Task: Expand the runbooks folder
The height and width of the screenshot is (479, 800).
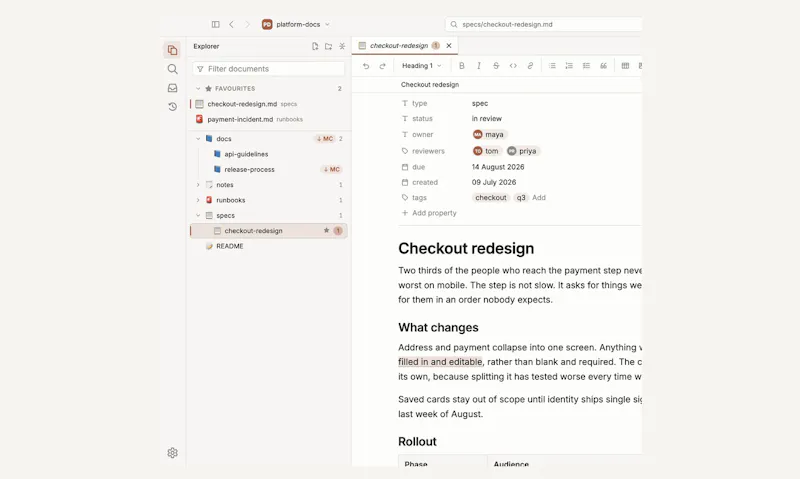Action: tap(198, 200)
